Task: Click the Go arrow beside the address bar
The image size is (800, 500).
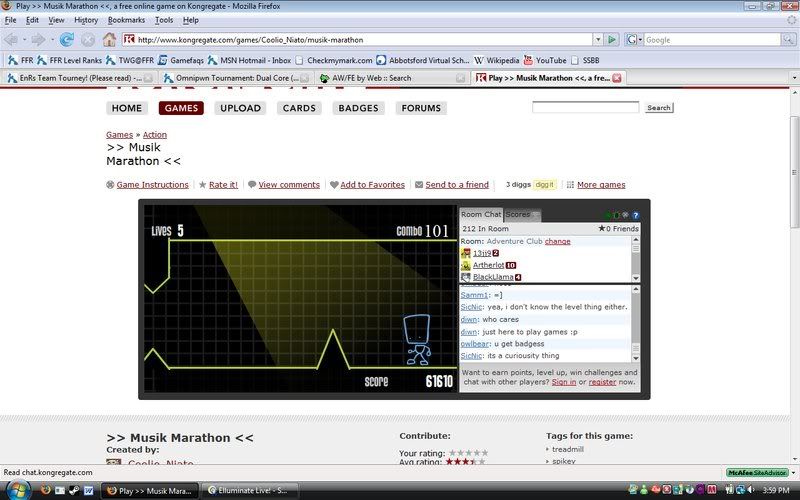Action: 612,40
